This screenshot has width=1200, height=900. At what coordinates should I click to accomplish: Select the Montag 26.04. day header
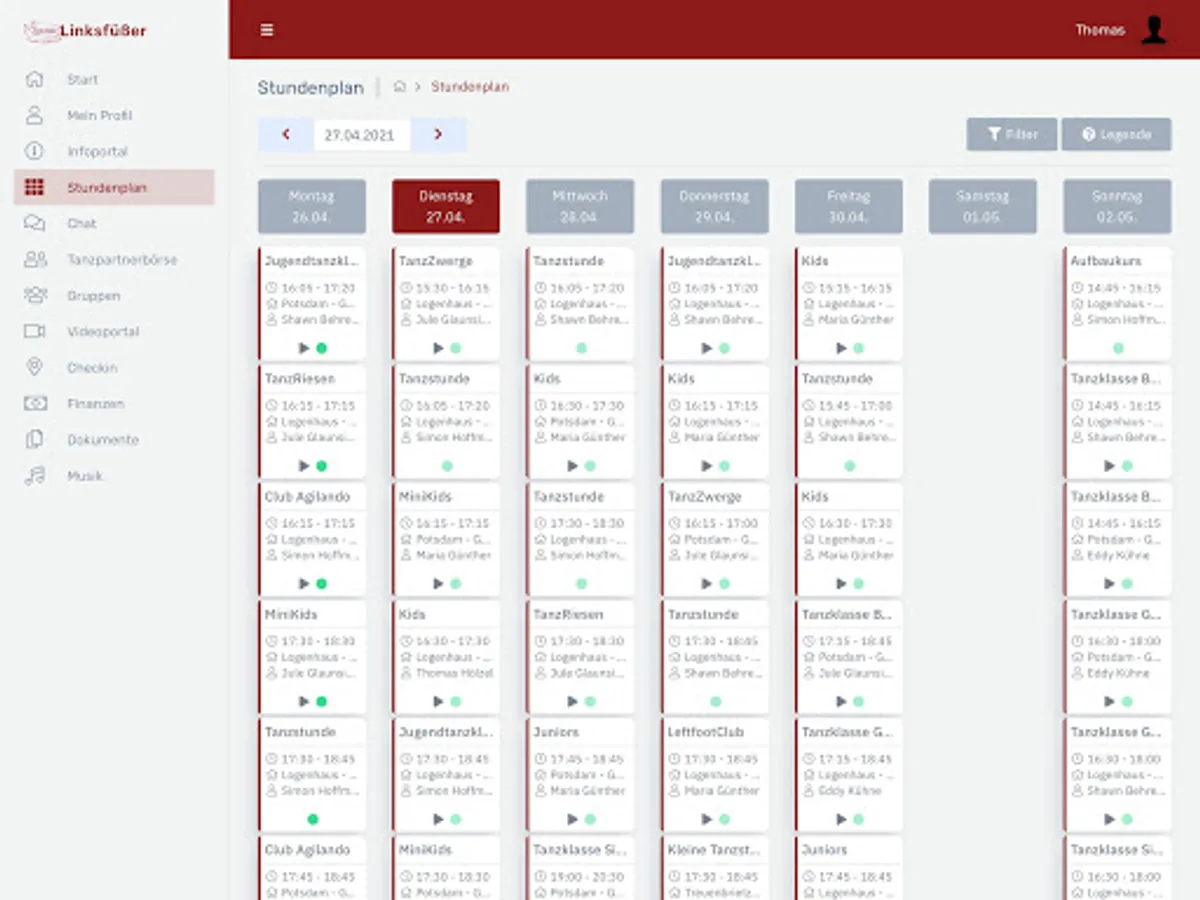pos(312,207)
